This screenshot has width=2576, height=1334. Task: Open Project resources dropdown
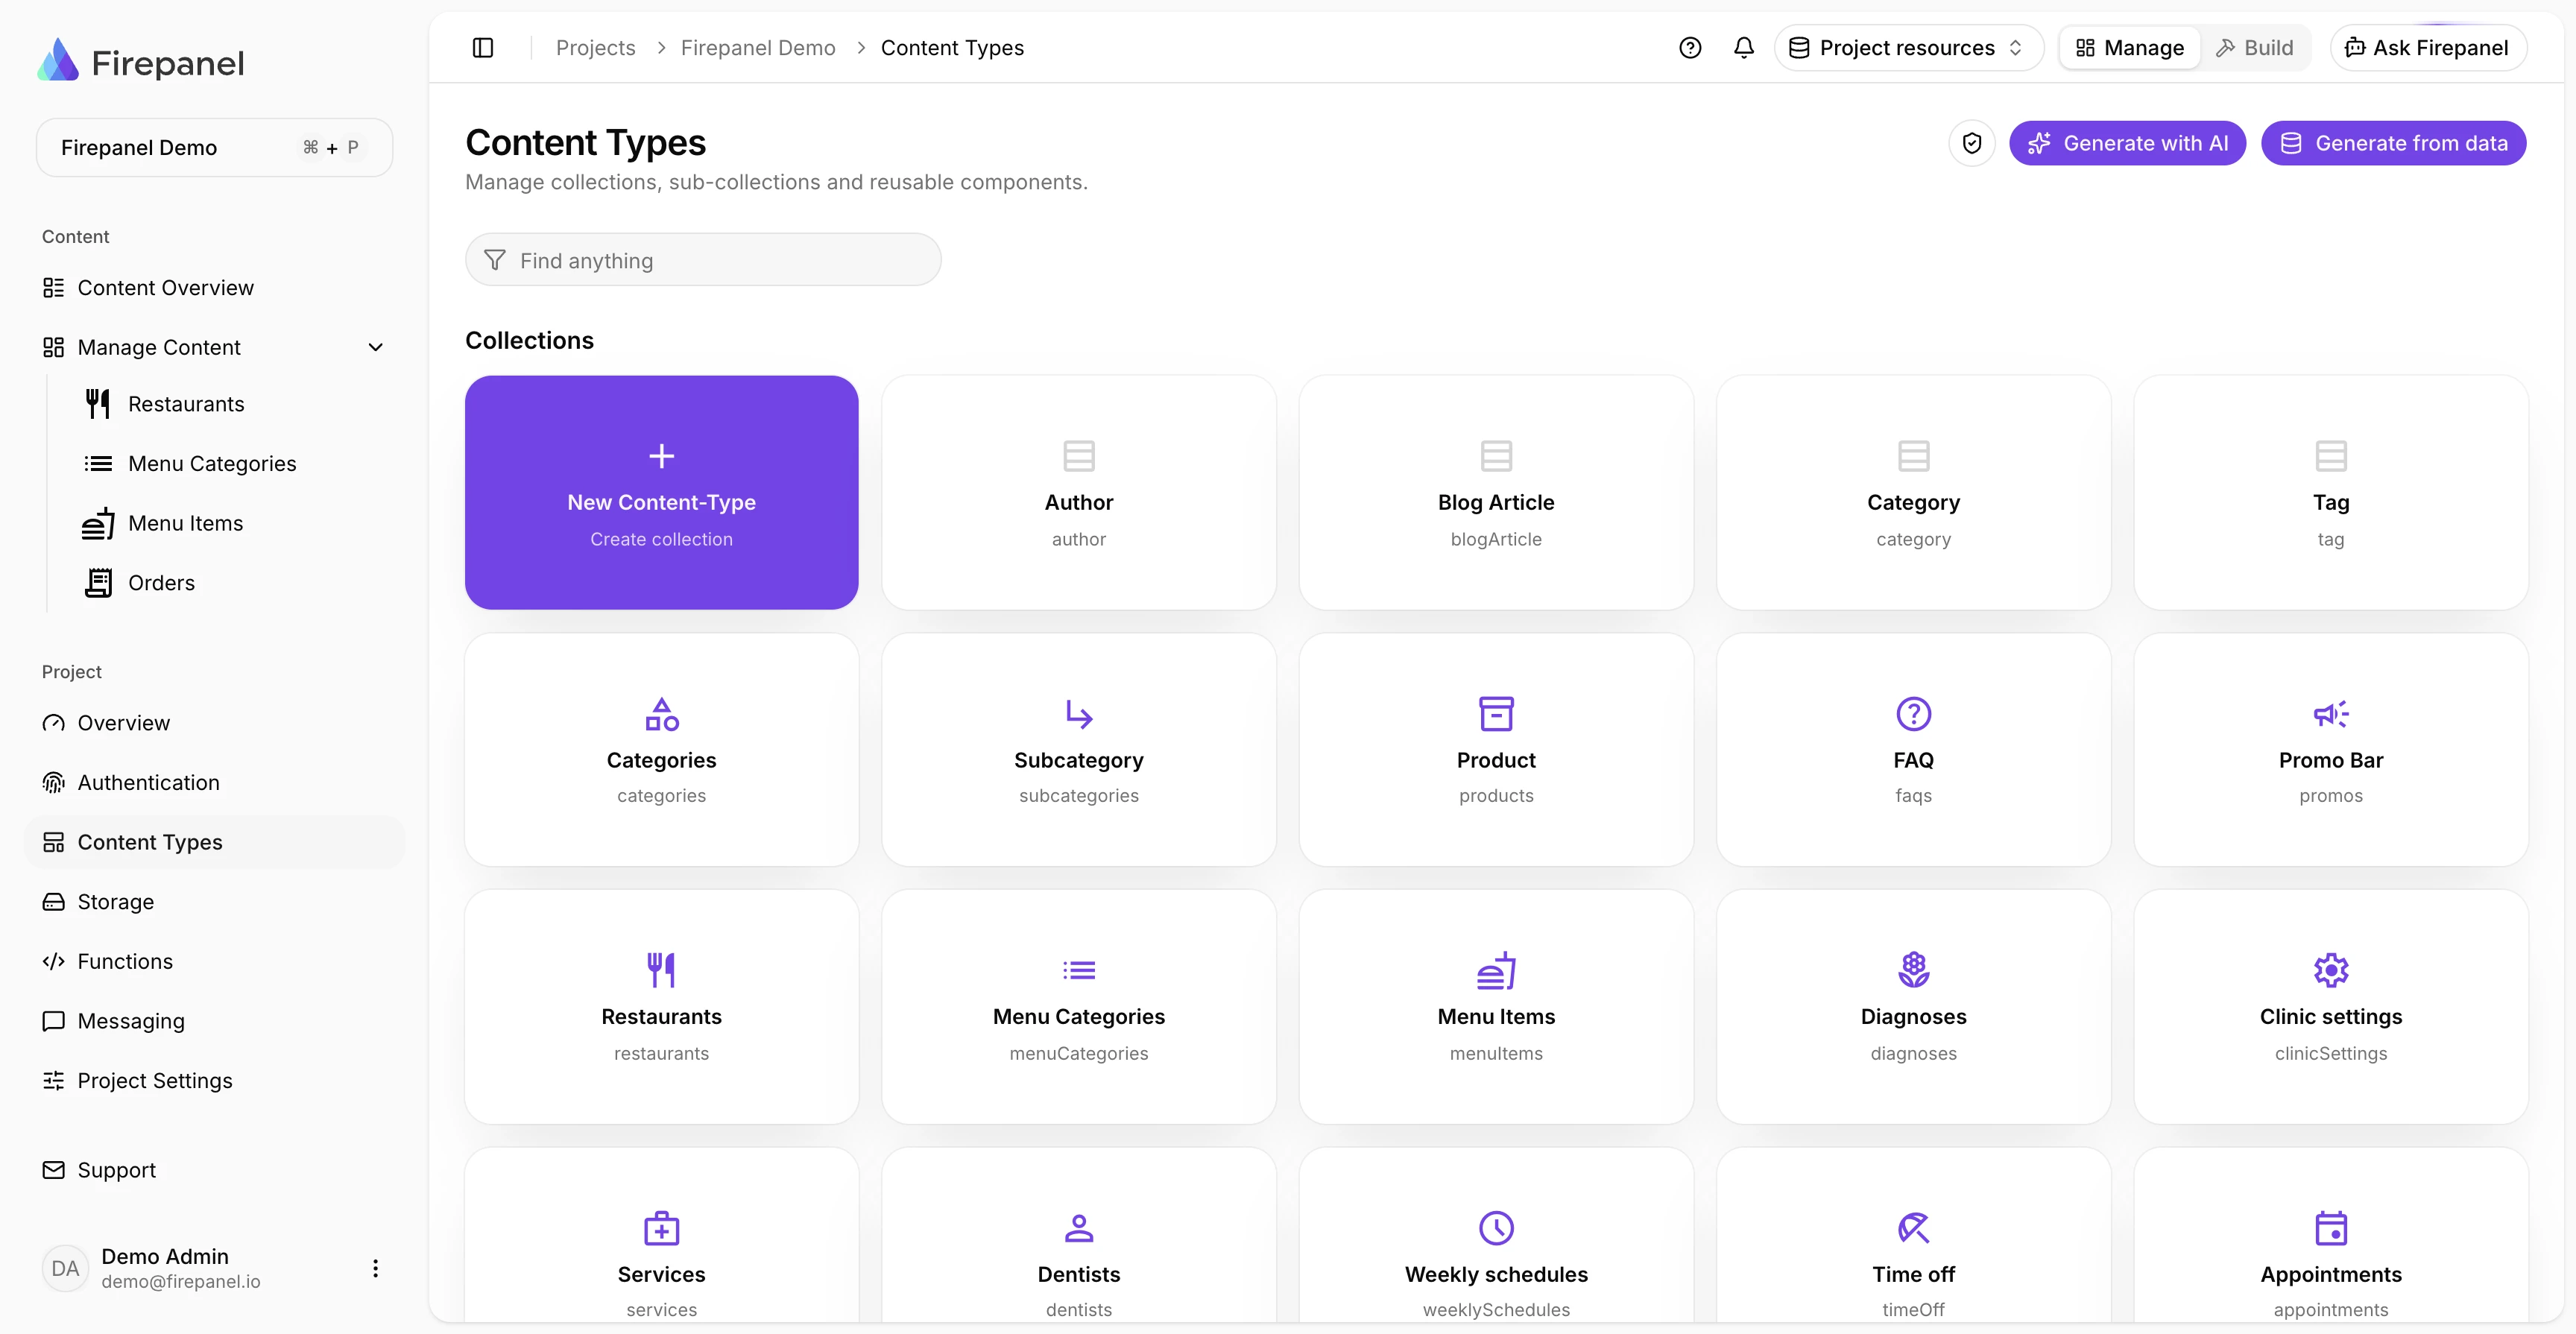click(x=1908, y=47)
